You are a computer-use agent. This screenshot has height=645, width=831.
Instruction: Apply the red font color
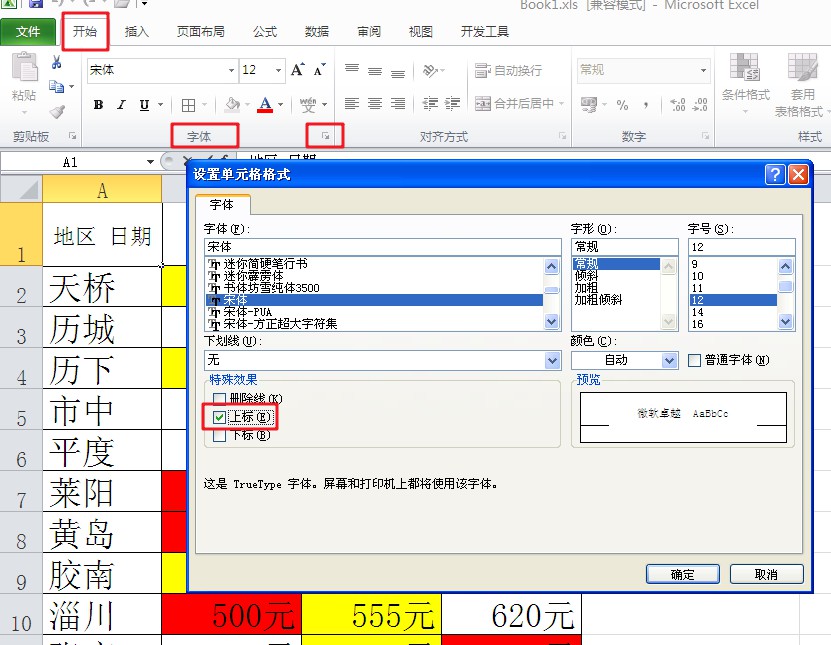(x=266, y=105)
